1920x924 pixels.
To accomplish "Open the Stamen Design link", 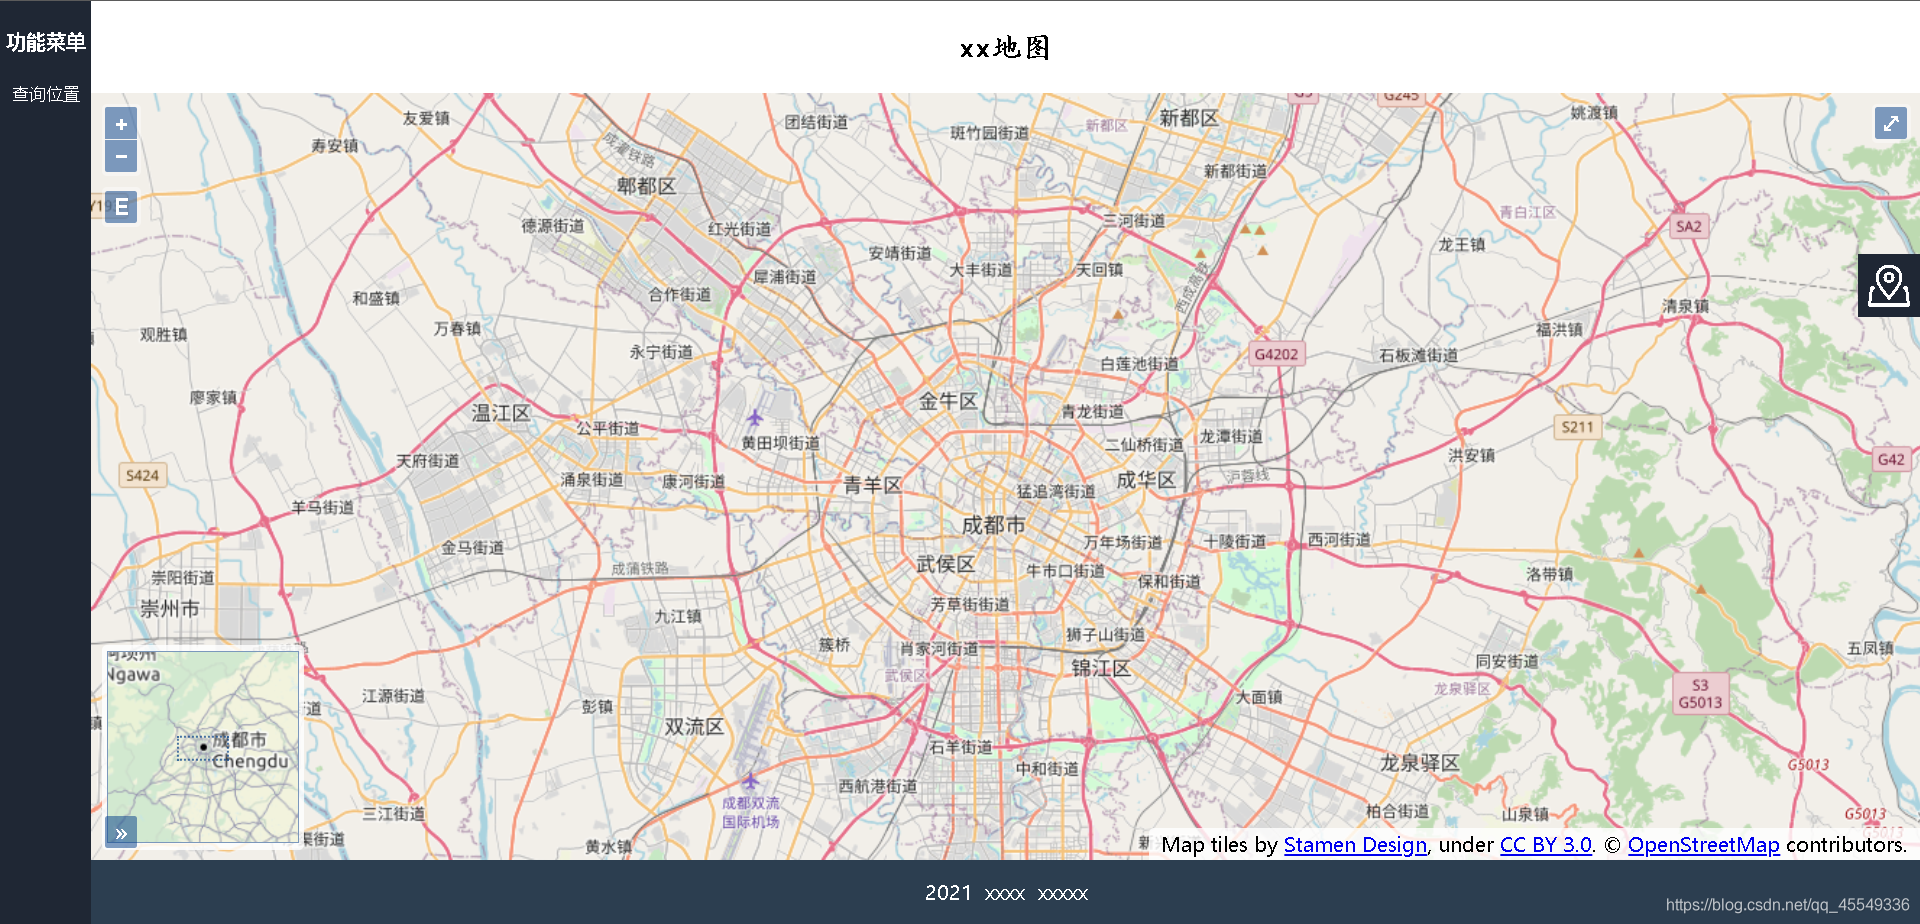I will 1355,845.
